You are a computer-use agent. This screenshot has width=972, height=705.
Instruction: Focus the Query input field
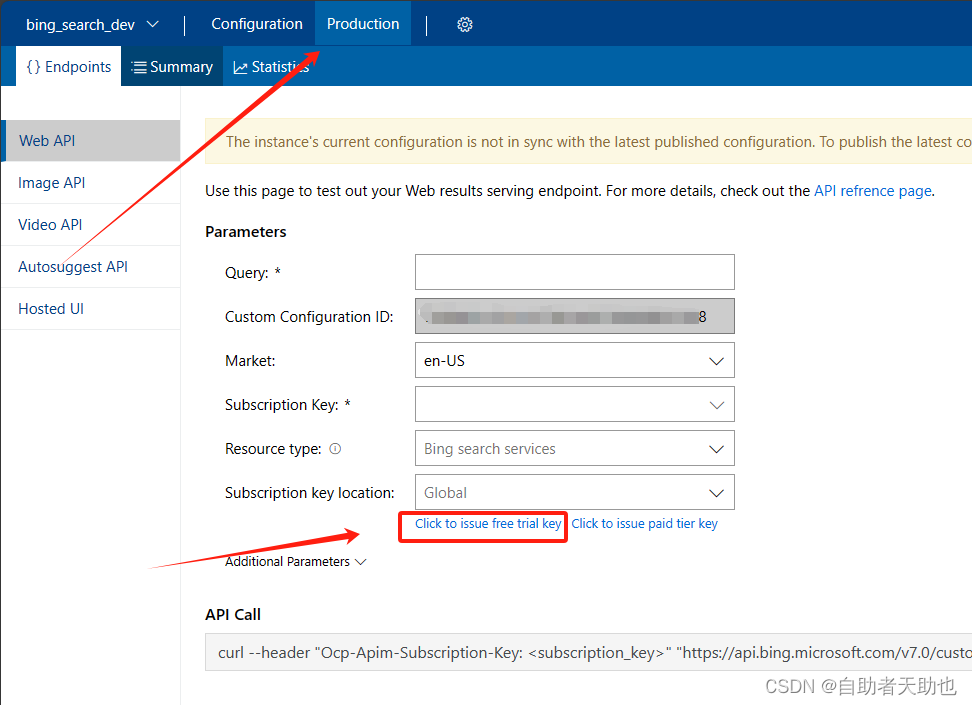[x=575, y=272]
